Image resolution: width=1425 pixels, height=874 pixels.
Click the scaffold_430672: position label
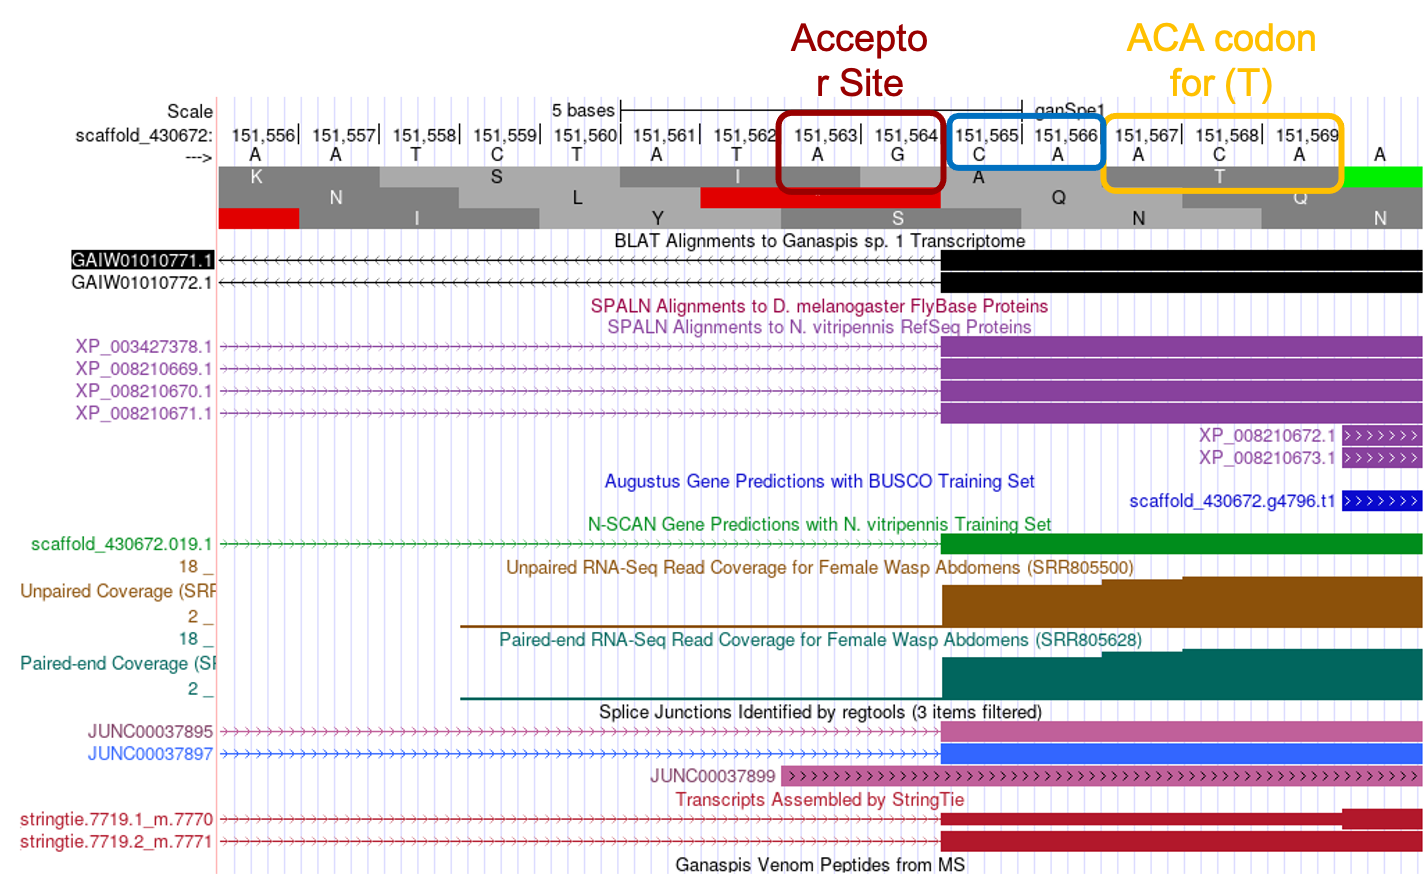(x=144, y=135)
